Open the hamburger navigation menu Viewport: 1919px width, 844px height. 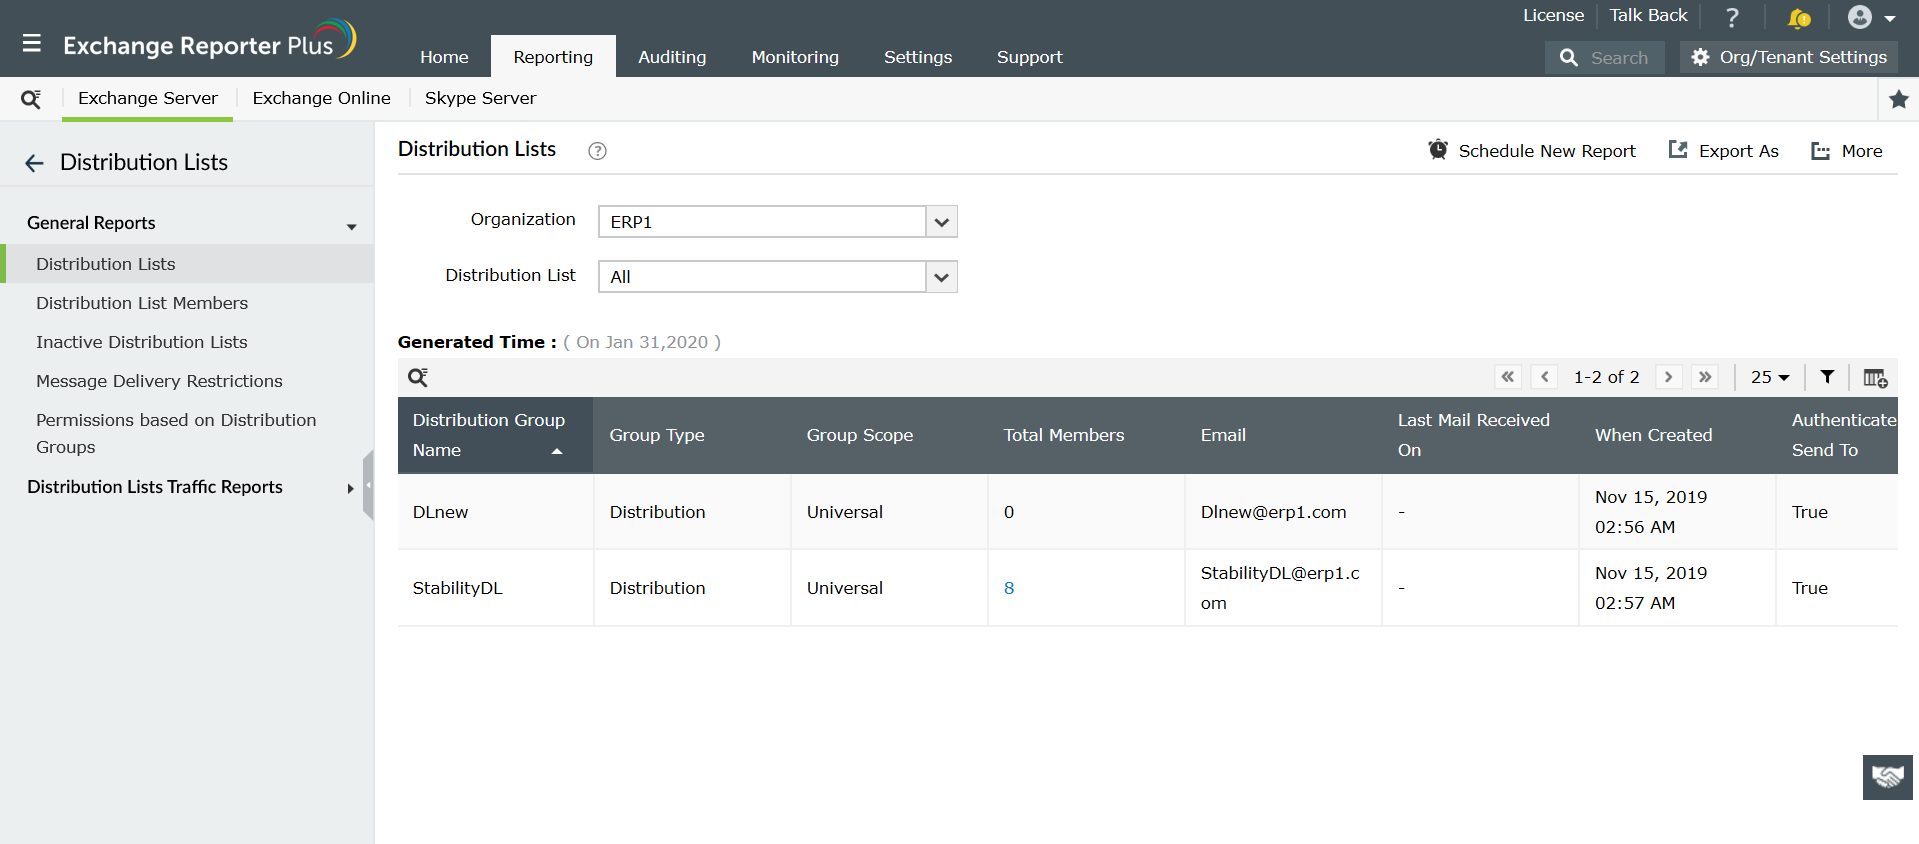(x=32, y=43)
